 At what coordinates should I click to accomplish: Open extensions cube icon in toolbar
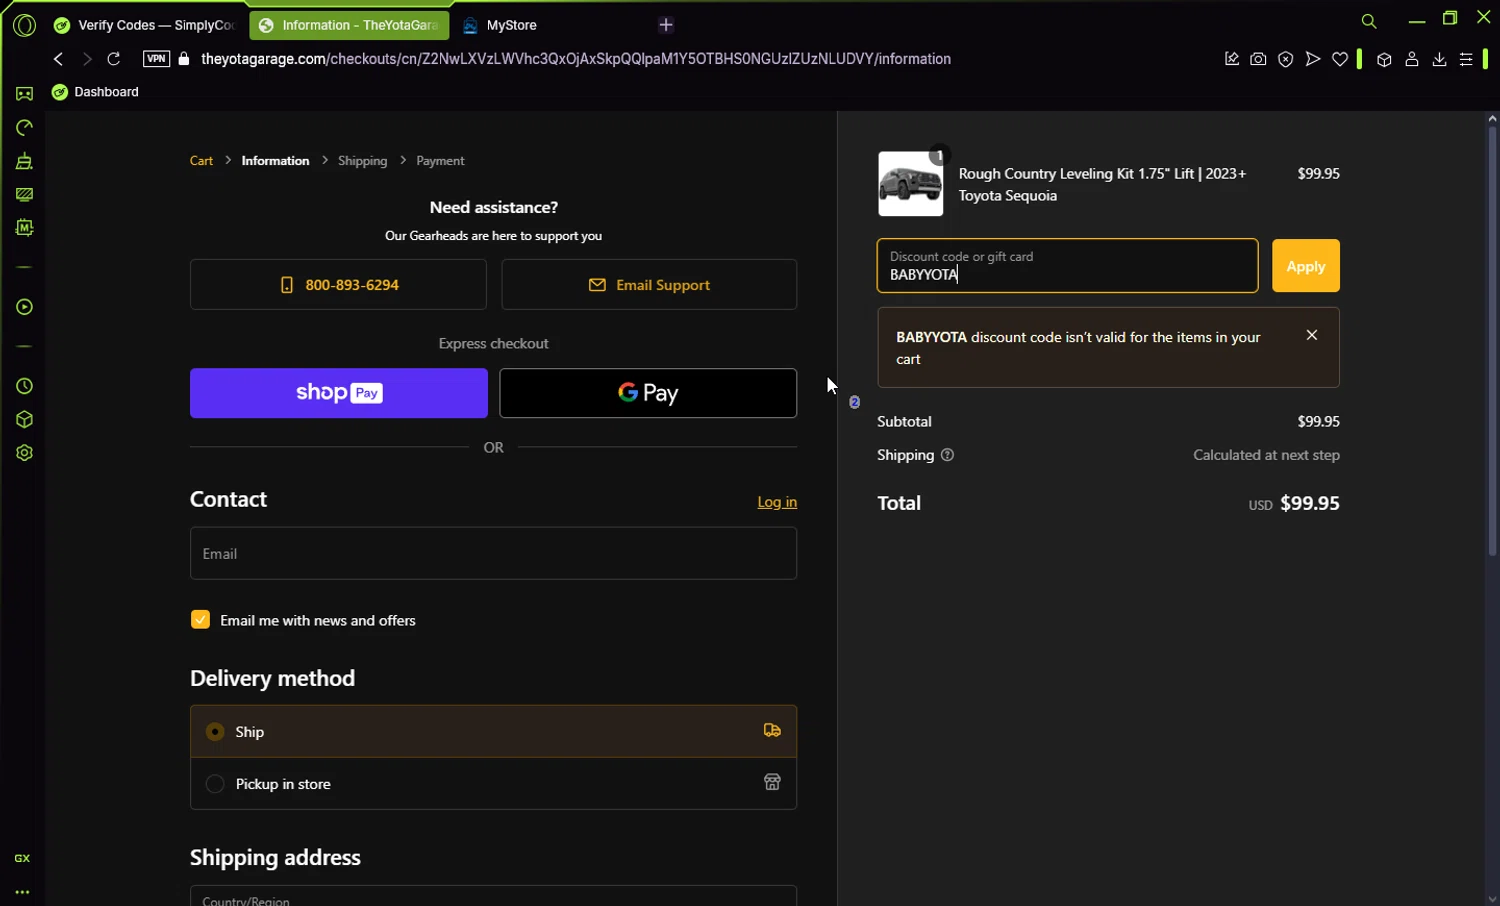tap(1384, 59)
